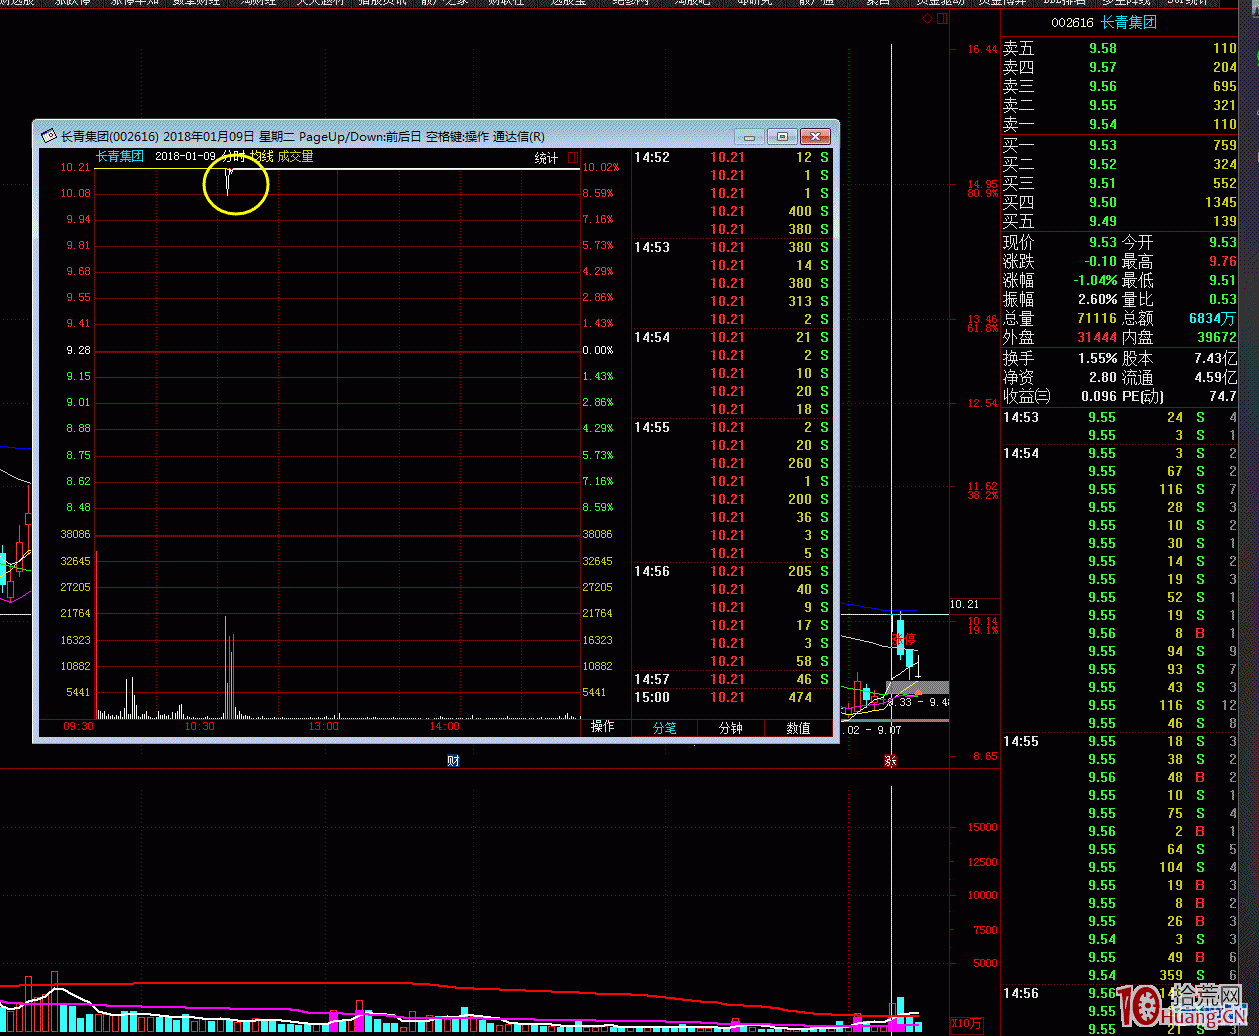Minimize the 长青集团 intraday popup window
Viewport: 1259px width, 1036px height.
(x=749, y=136)
